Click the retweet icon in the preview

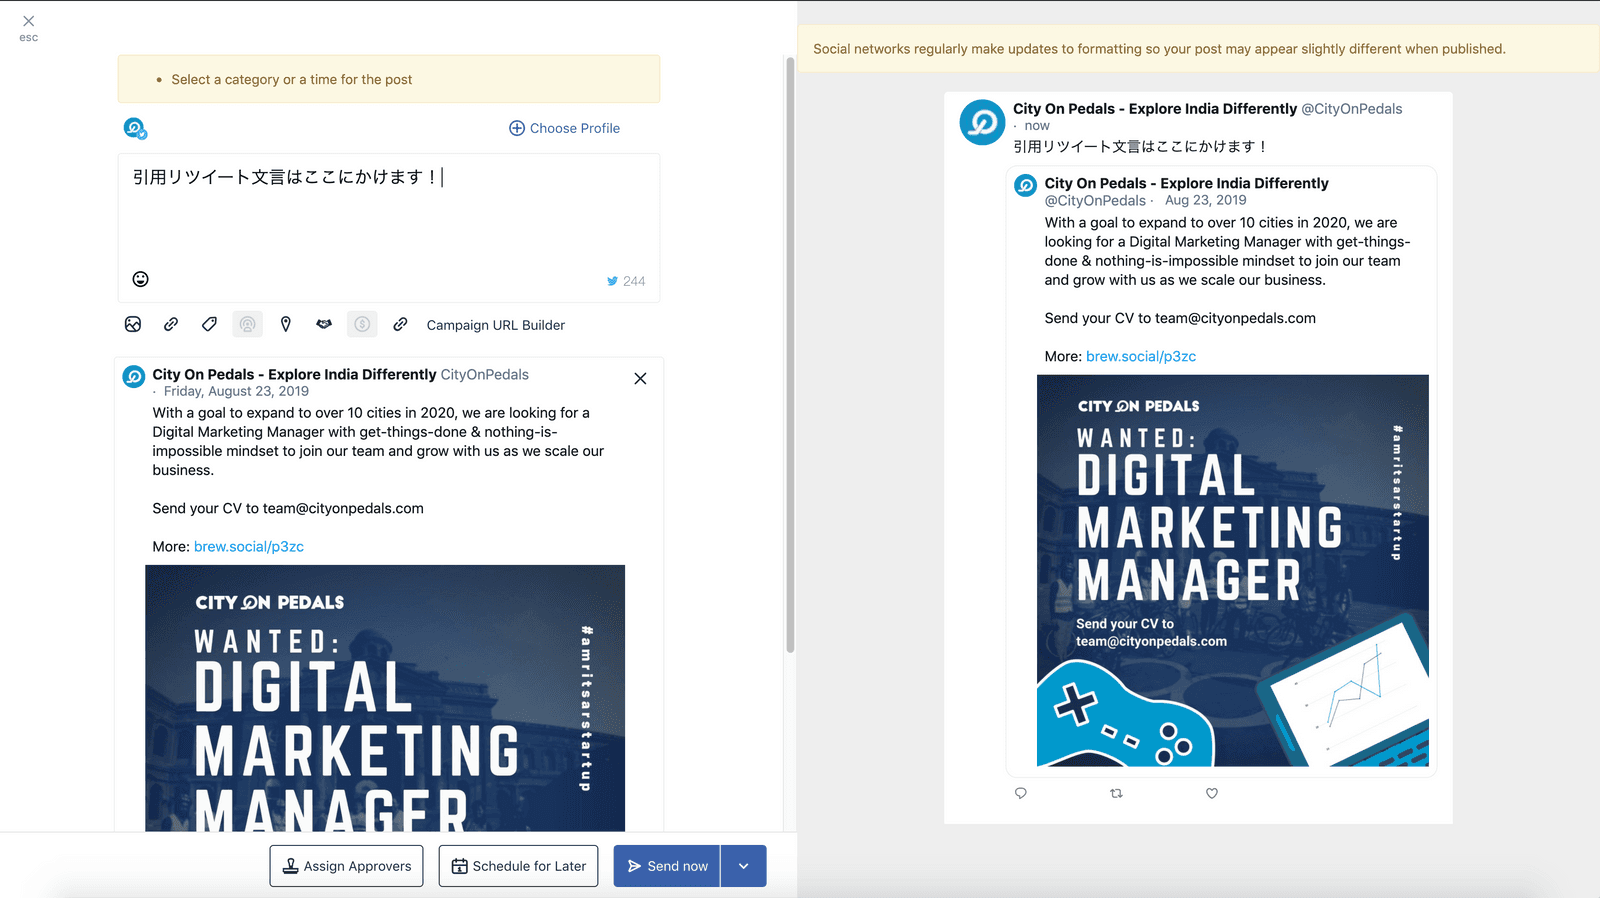point(1116,793)
